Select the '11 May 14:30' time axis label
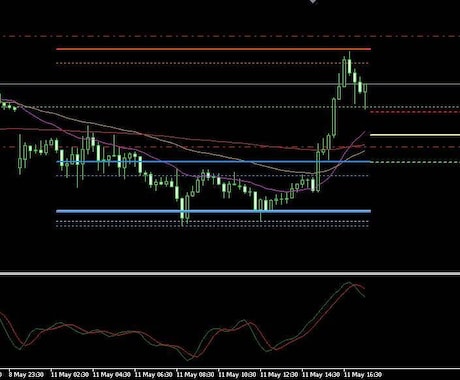This screenshot has width=460, height=380. (x=321, y=375)
